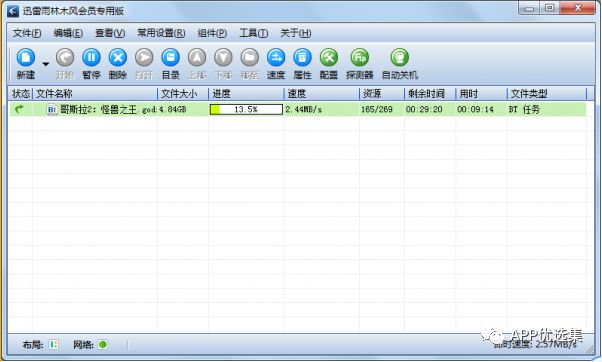The width and height of the screenshot is (602, 362).
Task: Open the 关于(H) menu
Action: 295,33
